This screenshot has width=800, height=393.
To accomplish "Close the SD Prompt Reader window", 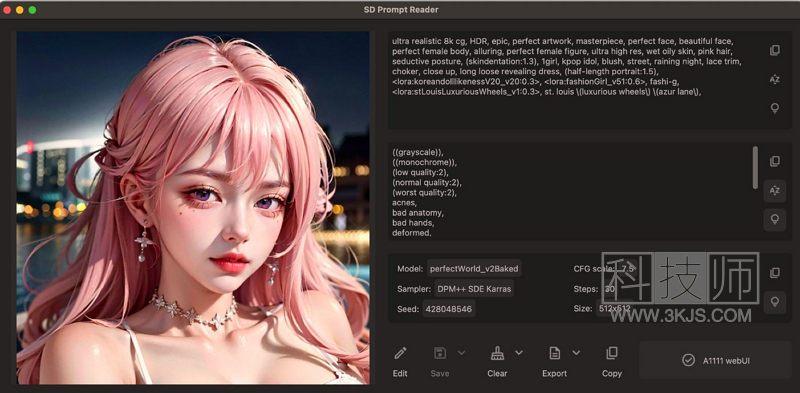I will tap(7, 10).
